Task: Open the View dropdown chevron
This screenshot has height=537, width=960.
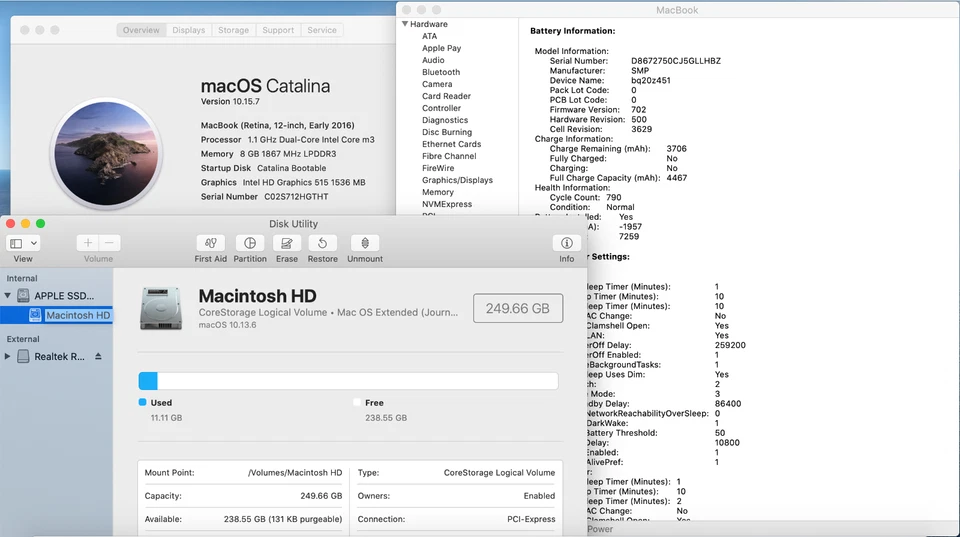Action: [34, 243]
